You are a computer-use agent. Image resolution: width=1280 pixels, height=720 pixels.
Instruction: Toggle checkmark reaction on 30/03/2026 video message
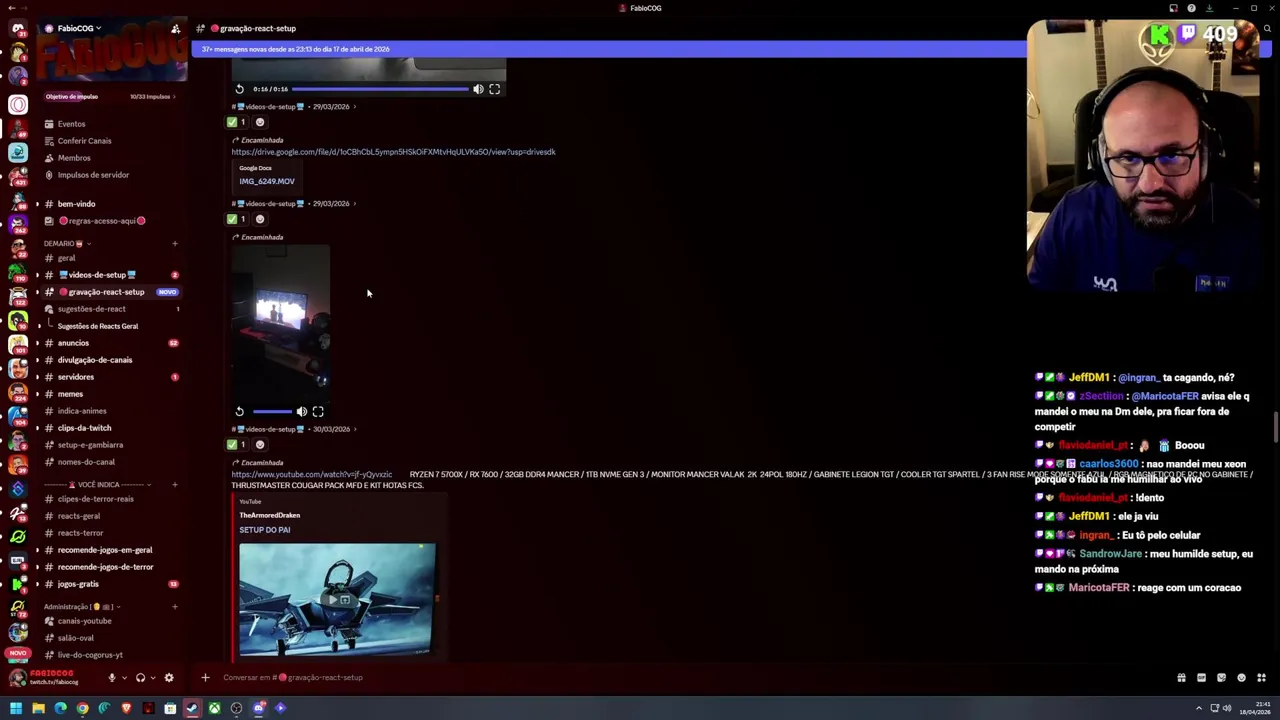pos(238,445)
